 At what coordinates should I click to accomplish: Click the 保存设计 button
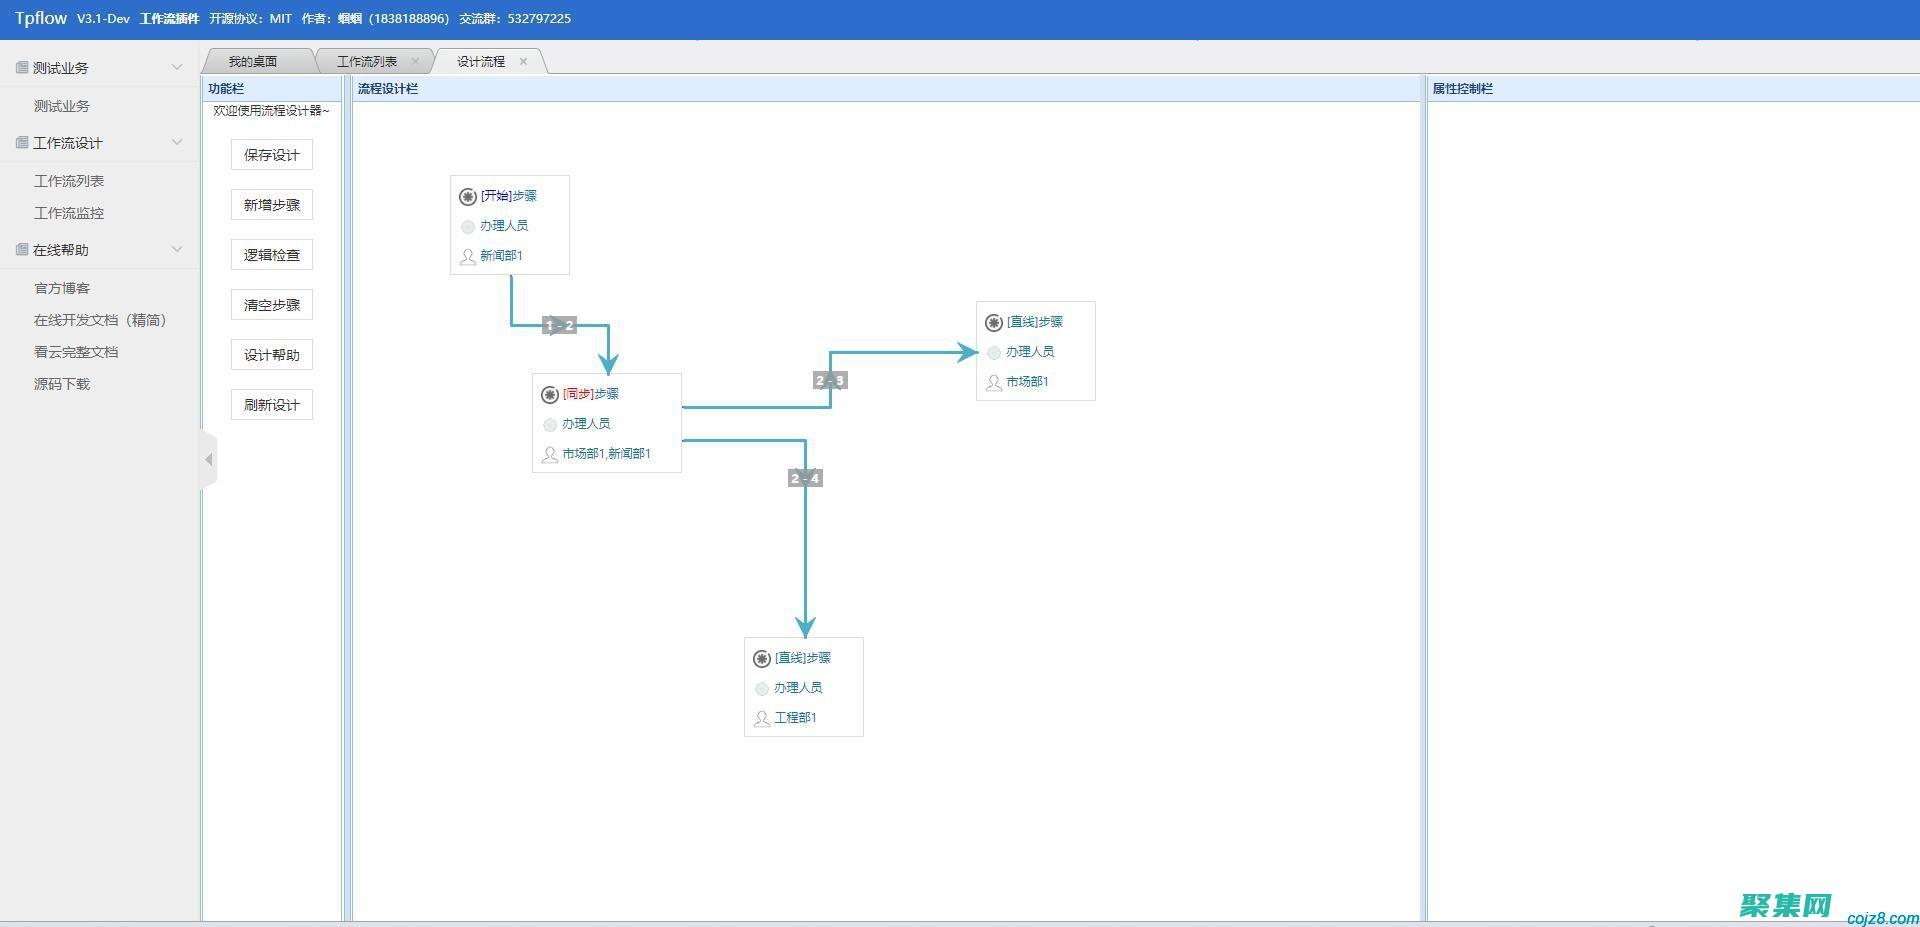click(x=271, y=155)
